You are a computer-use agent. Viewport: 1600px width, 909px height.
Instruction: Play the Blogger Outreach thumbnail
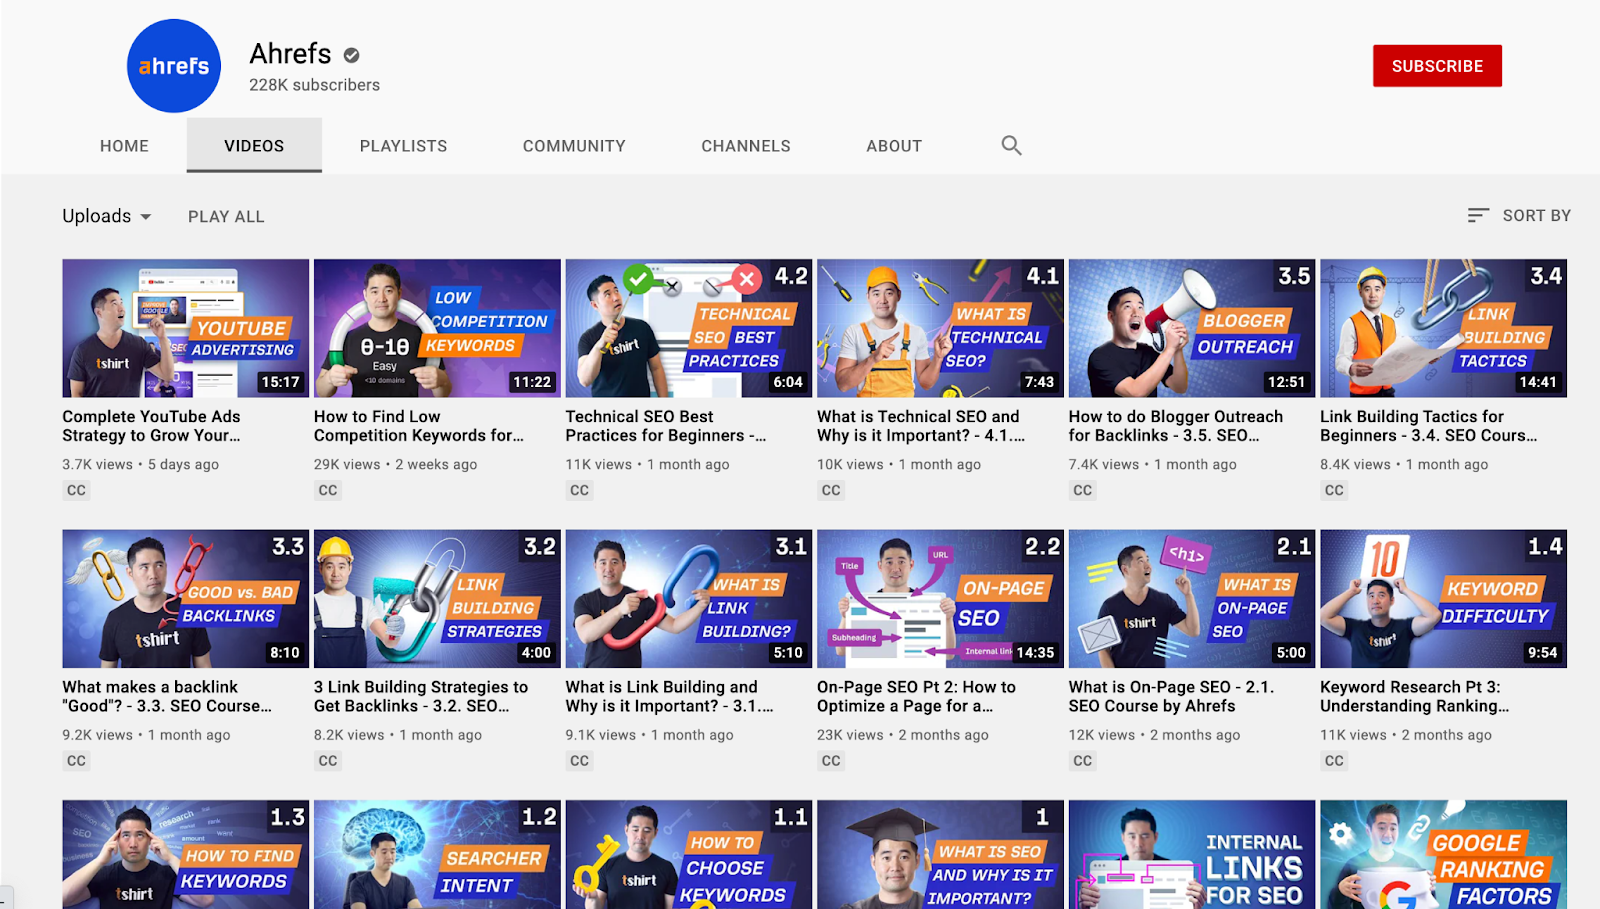point(1192,328)
